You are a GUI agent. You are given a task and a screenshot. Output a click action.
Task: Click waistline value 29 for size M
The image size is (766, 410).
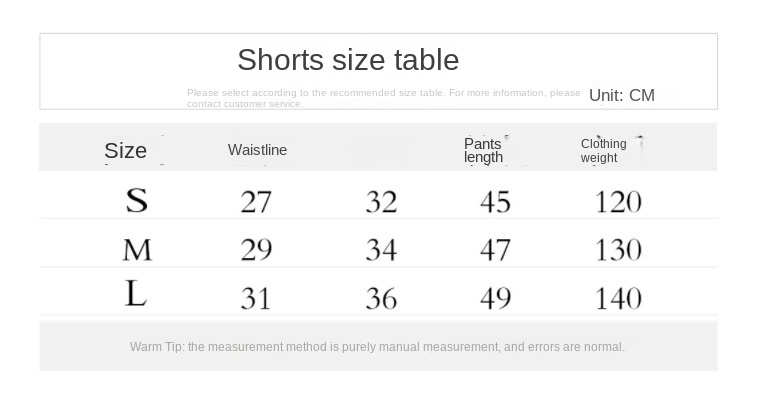tap(256, 250)
